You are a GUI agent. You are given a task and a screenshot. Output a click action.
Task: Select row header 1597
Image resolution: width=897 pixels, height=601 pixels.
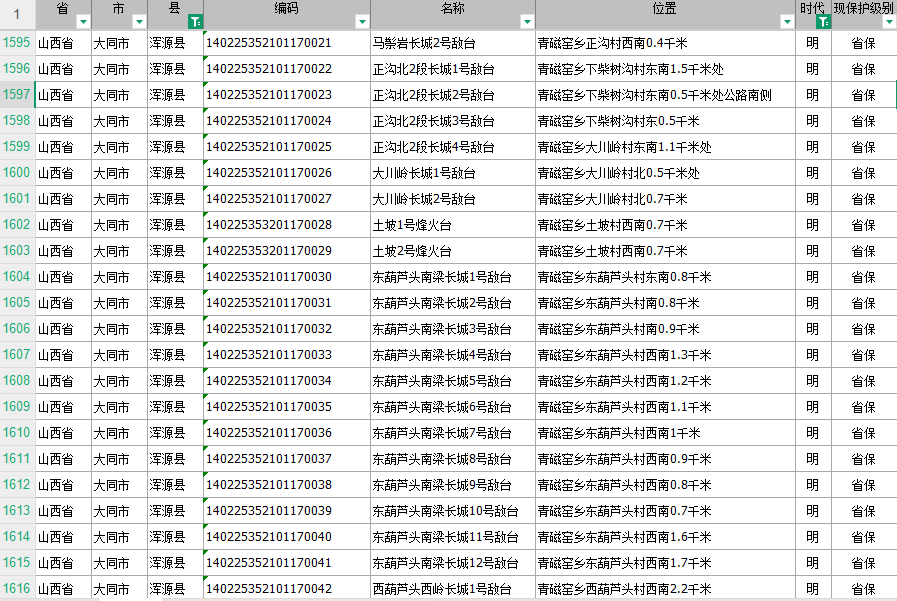tap(17, 95)
